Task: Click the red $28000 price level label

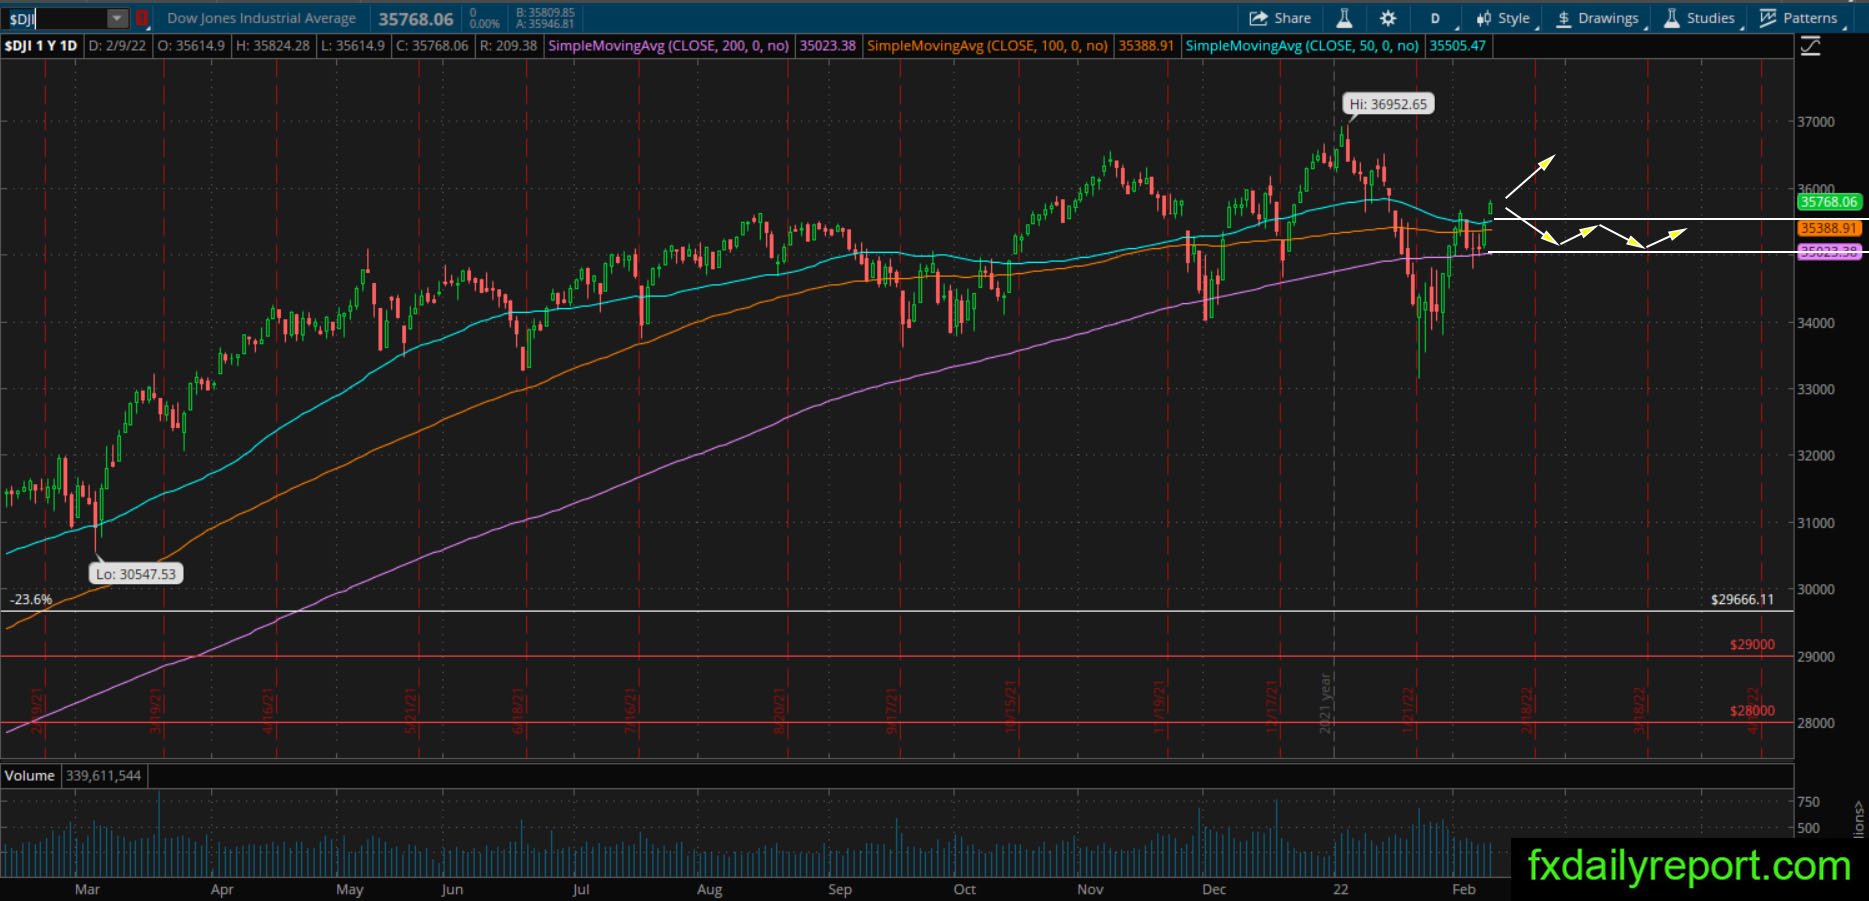Action: pyautogui.click(x=1752, y=711)
